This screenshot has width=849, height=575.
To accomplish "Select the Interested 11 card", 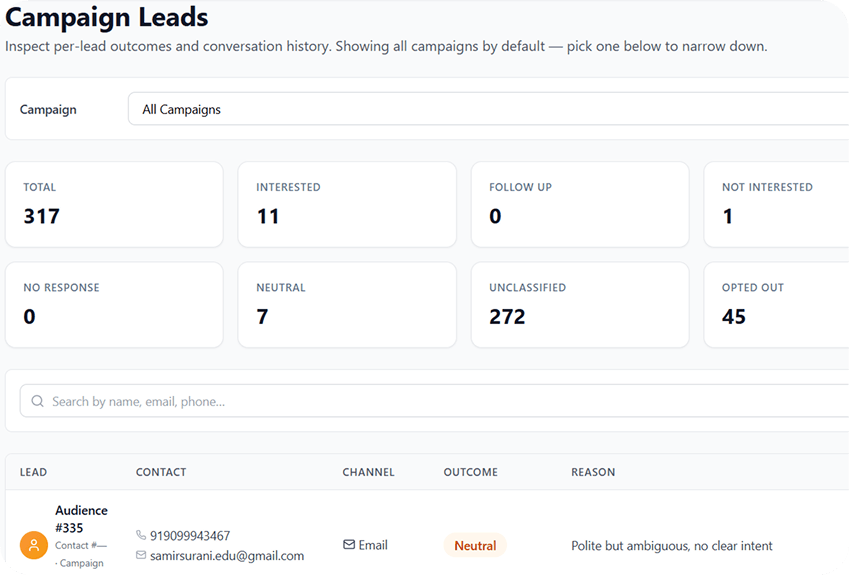I will tap(347, 205).
